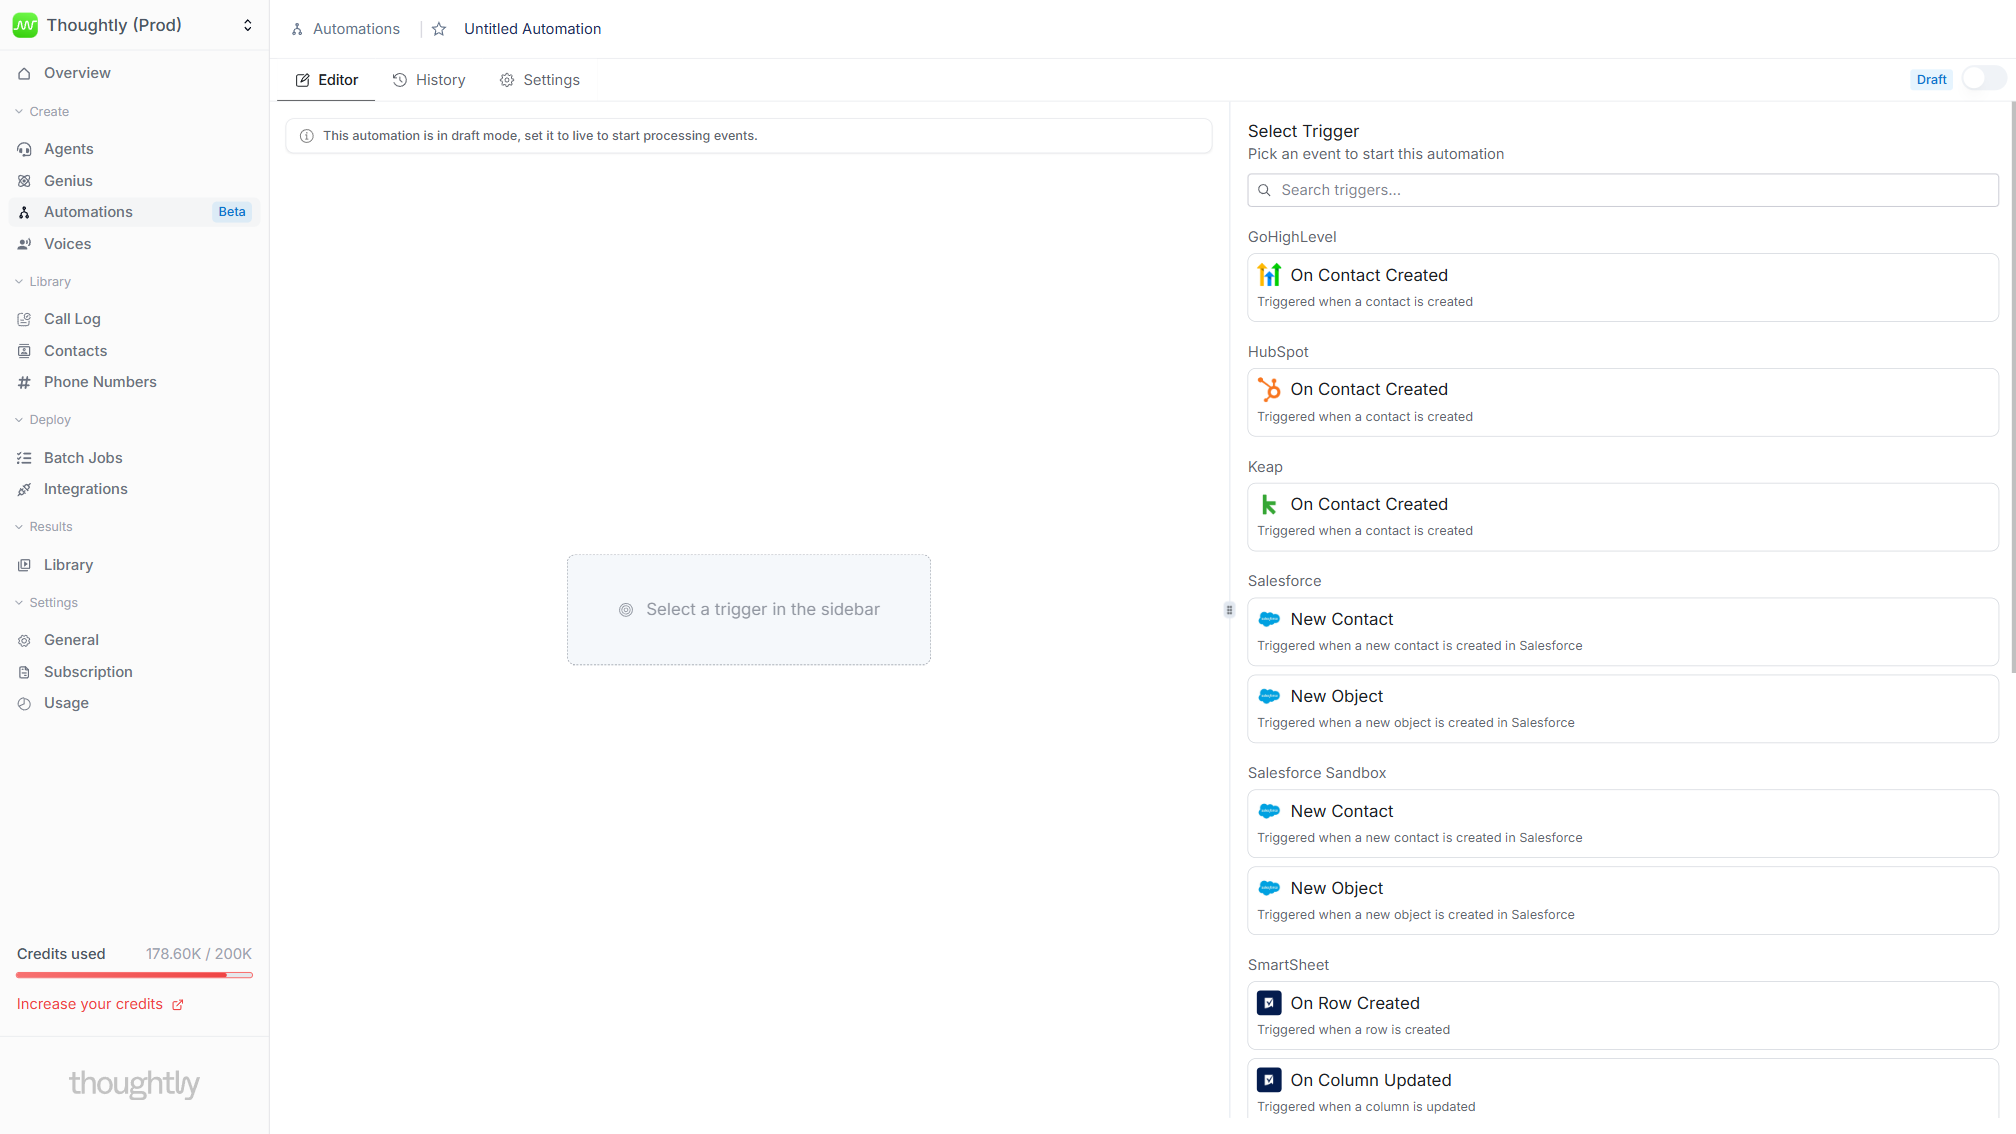Screen dimensions: 2016x1134
Task: Click the credits used progress bar
Action: pyautogui.click(x=134, y=975)
